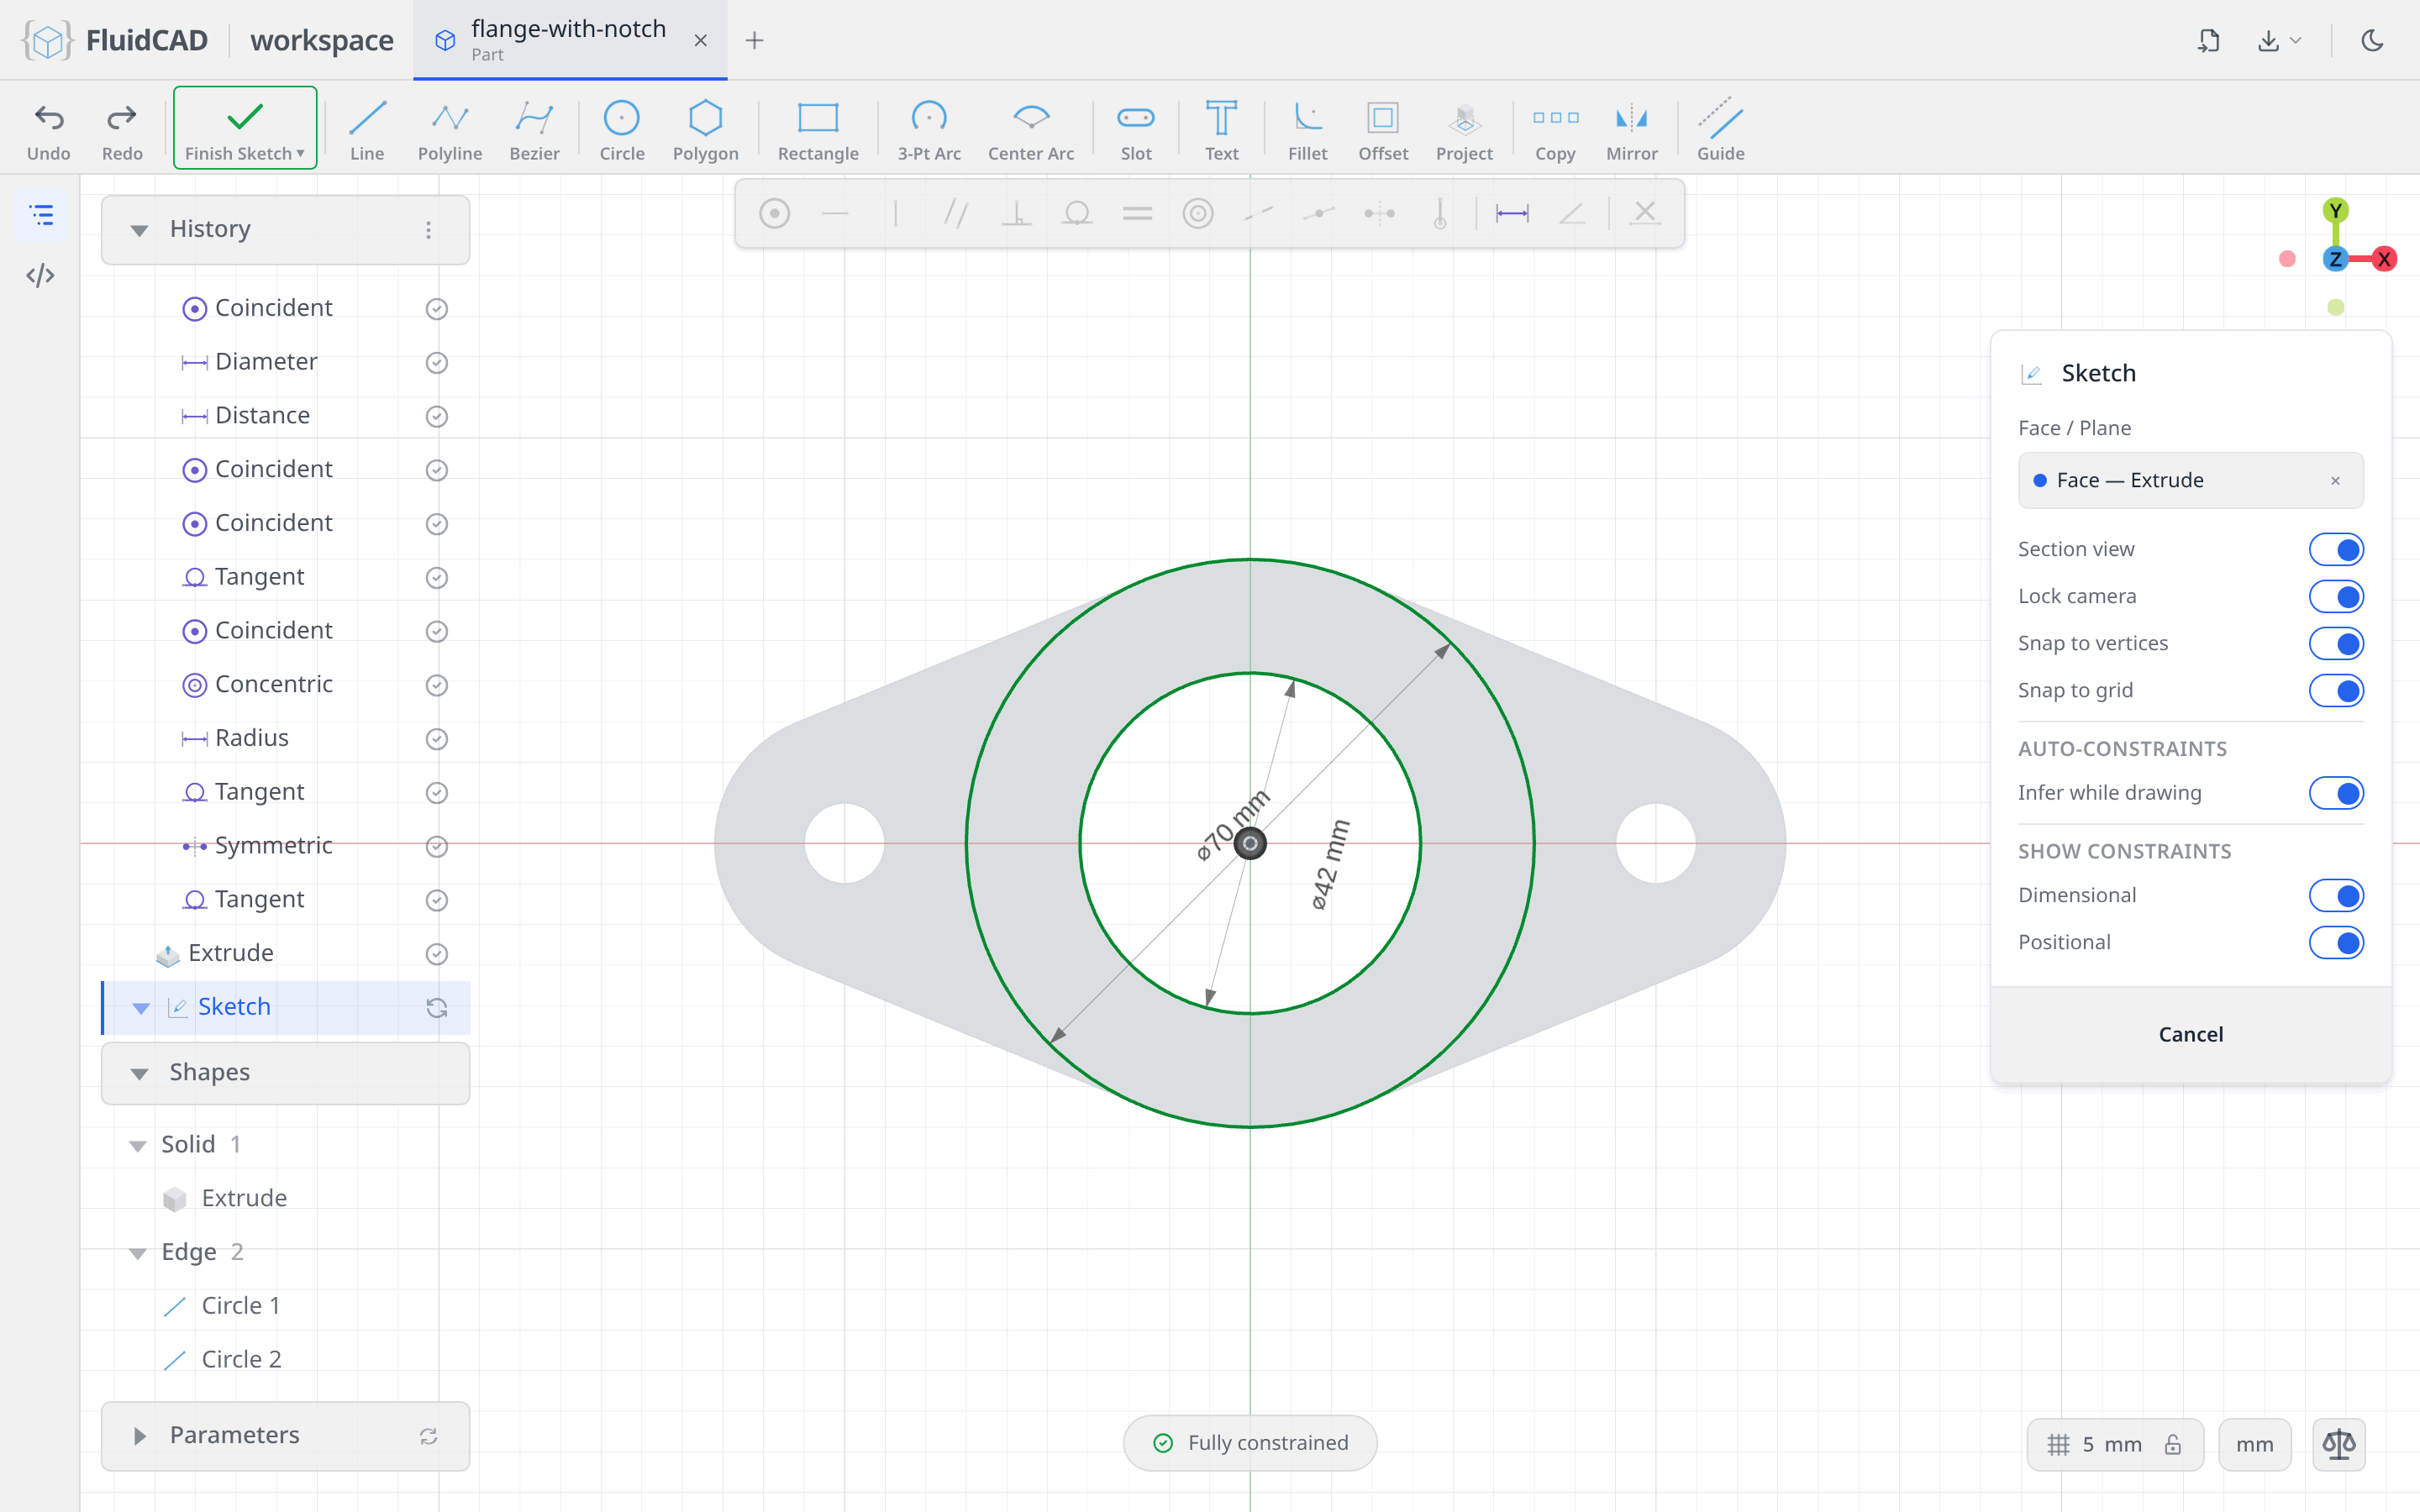Click the Project tool icon
Screen dimensions: 2420x1512
coord(1464,130)
